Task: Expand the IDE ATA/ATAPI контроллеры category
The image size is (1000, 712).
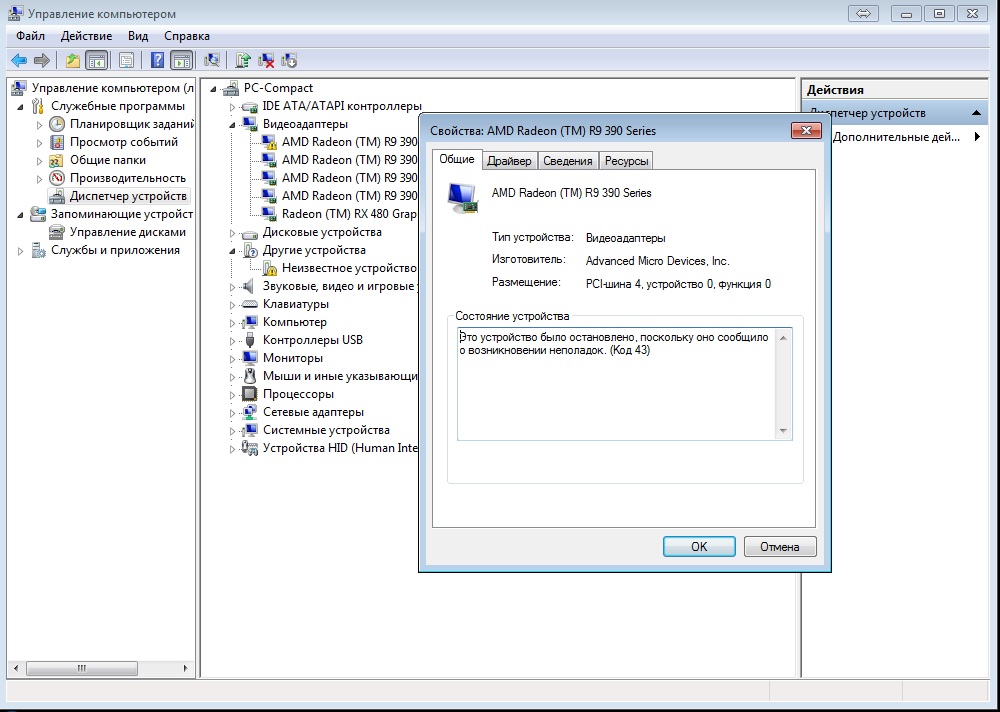Action: [x=233, y=107]
